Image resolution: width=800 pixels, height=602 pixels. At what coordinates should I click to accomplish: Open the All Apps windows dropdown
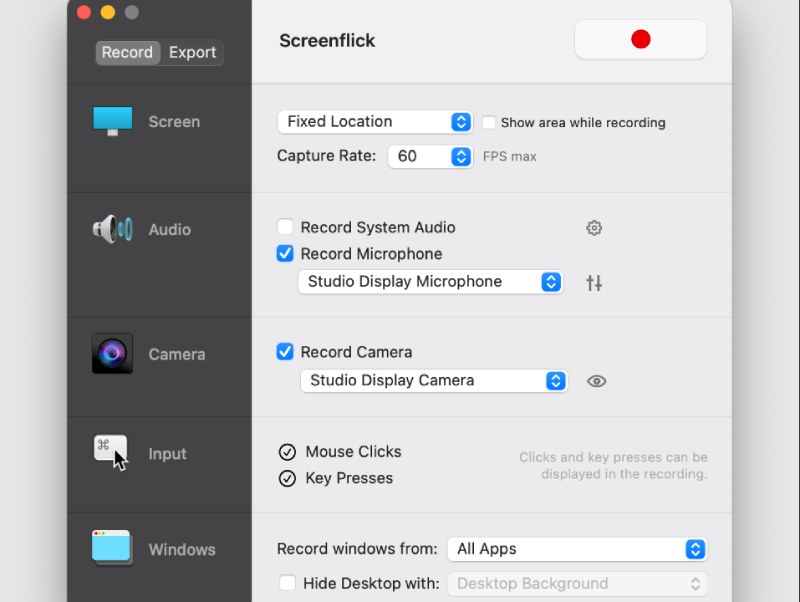pyautogui.click(x=577, y=549)
